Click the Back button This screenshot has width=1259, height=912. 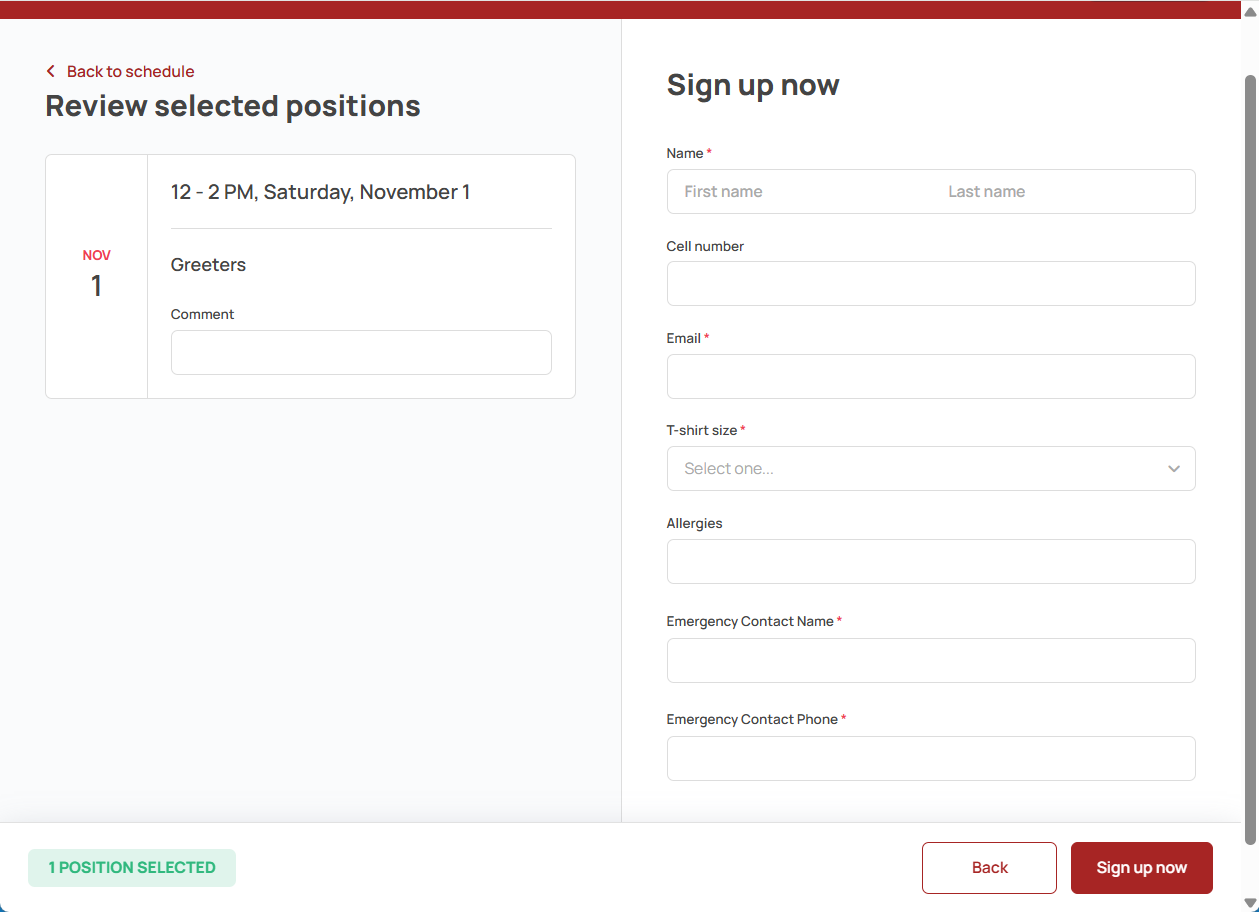tap(989, 868)
